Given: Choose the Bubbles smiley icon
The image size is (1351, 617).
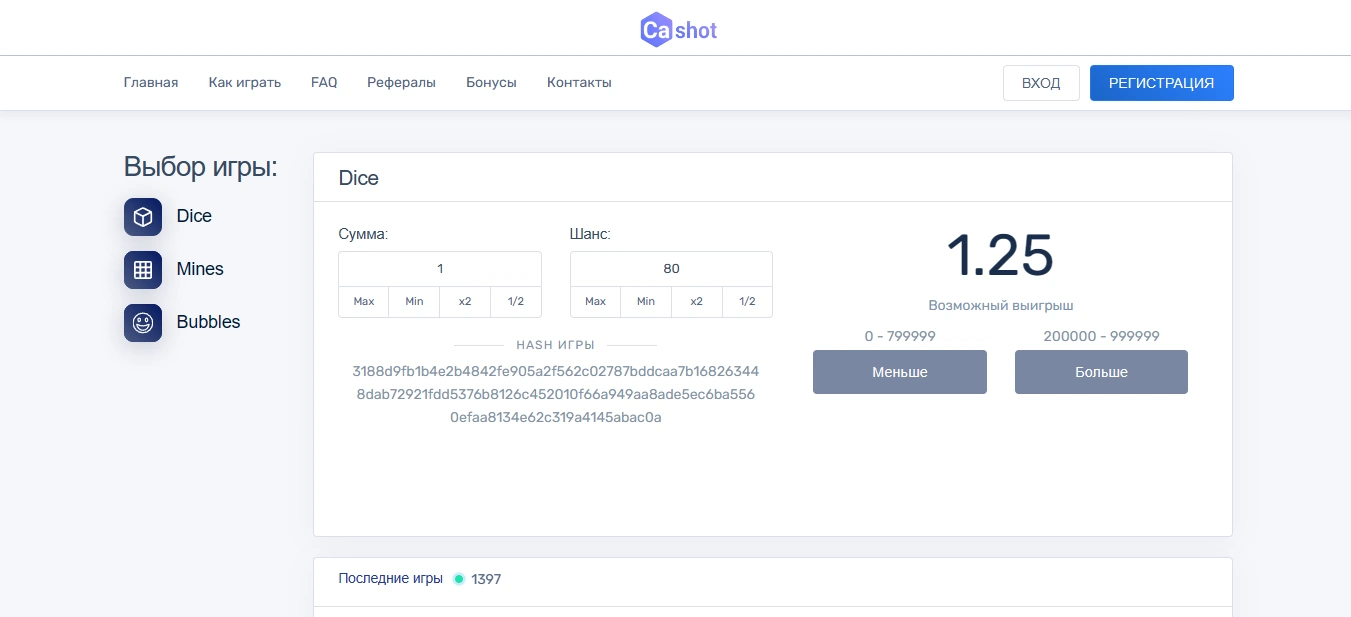Looking at the screenshot, I should [x=143, y=323].
